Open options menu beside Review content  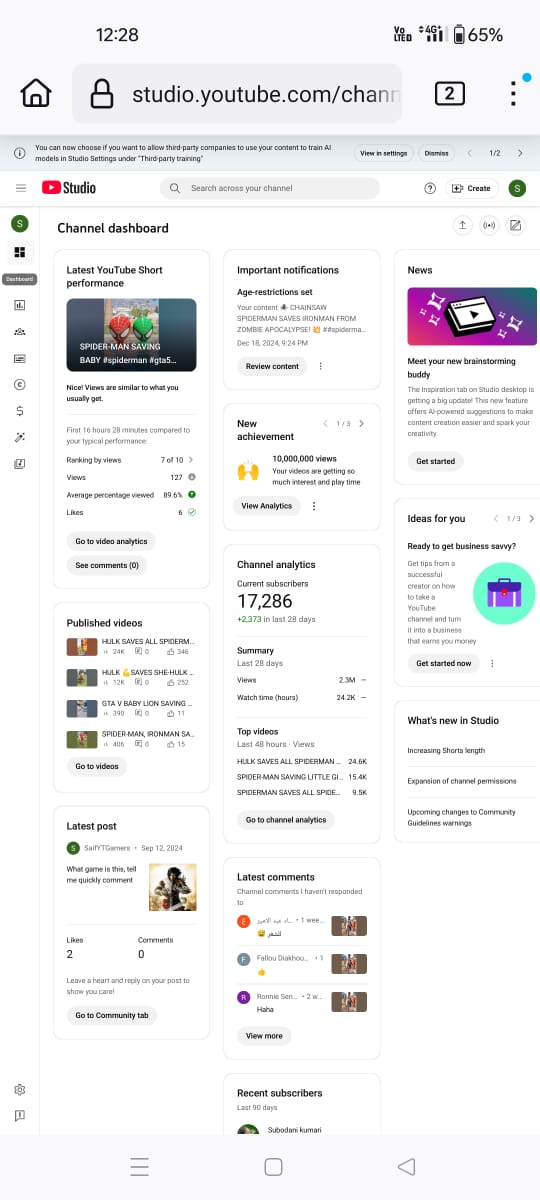coord(321,366)
